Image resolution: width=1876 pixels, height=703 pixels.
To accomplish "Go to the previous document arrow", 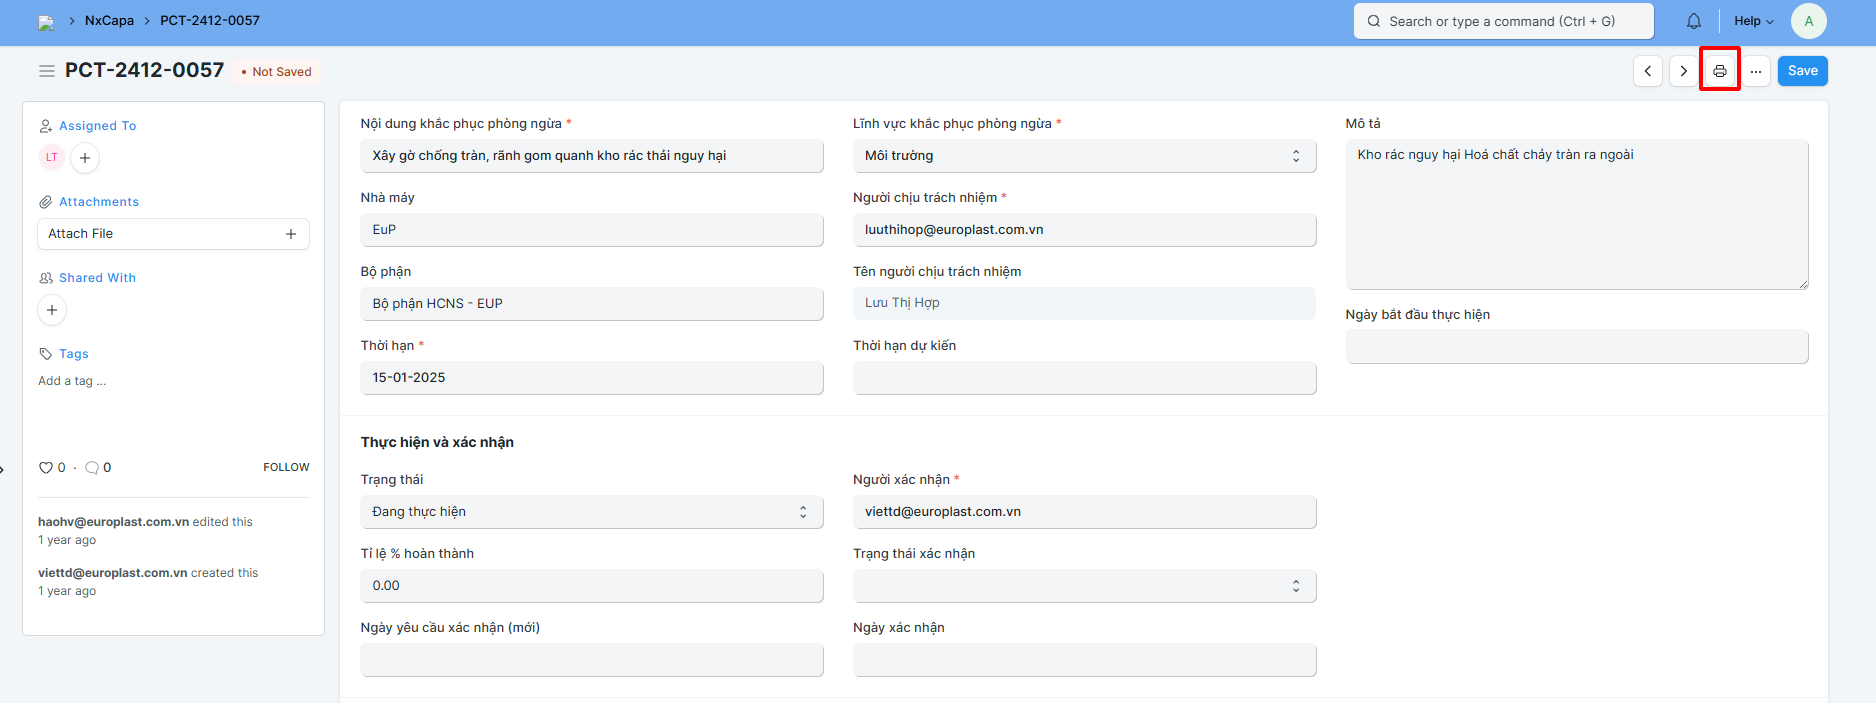I will point(1648,71).
